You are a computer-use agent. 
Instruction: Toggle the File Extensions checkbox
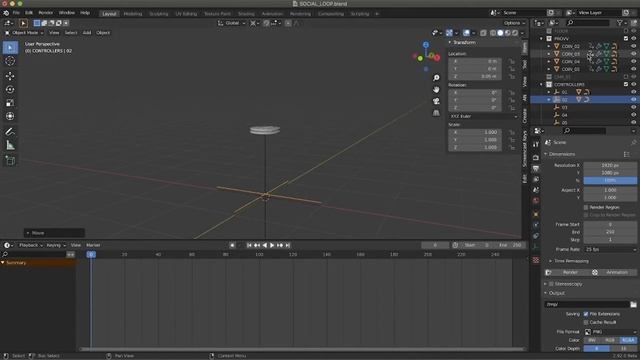coord(586,314)
